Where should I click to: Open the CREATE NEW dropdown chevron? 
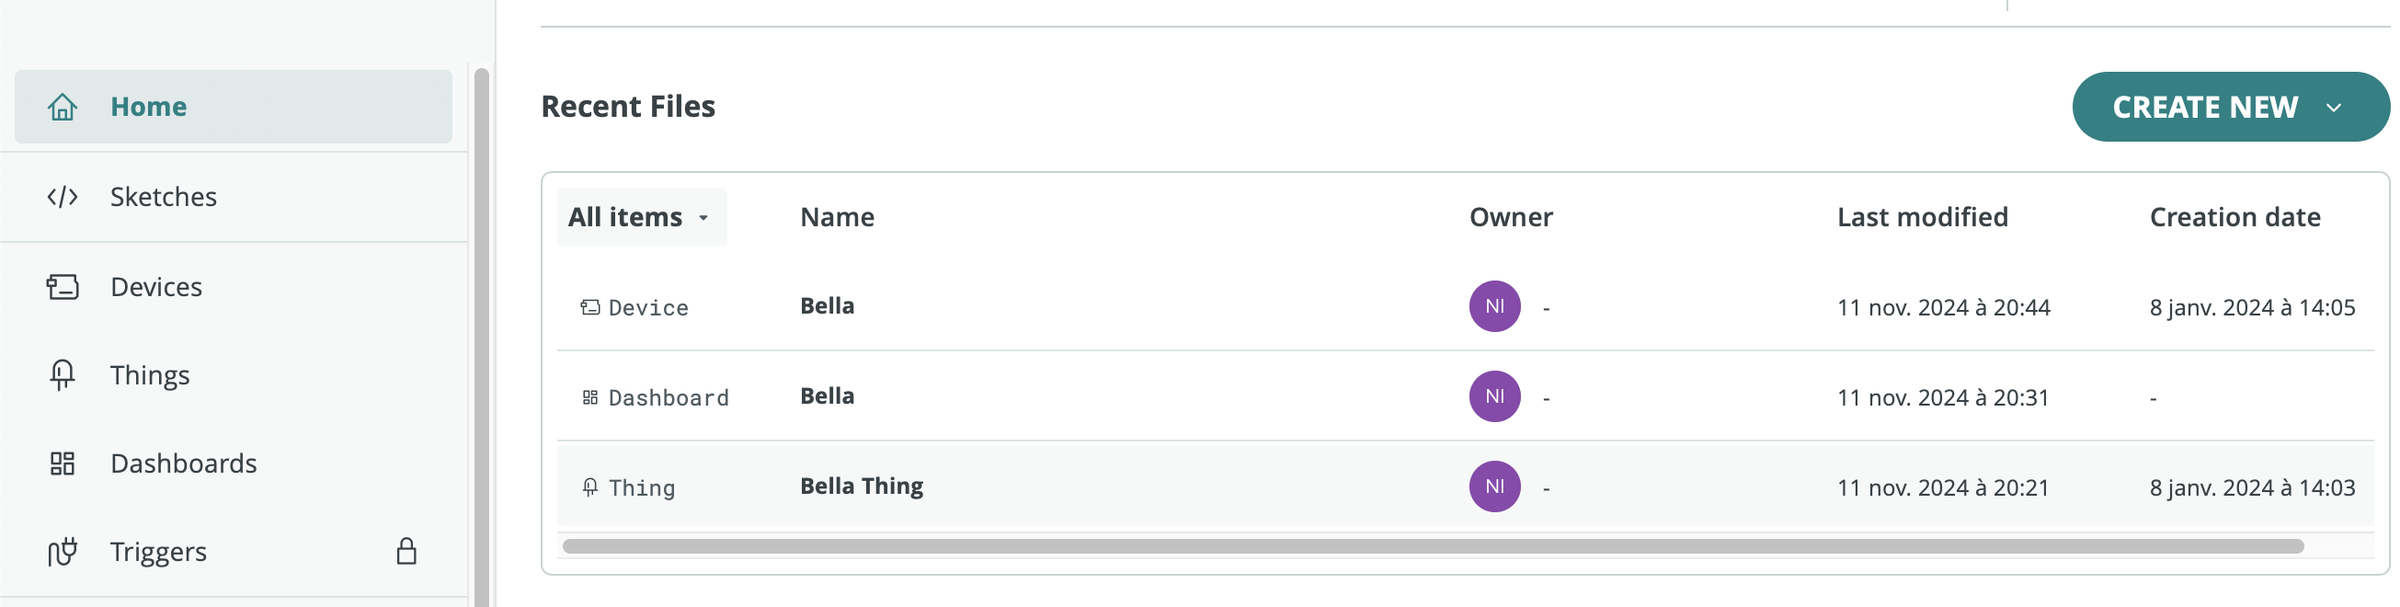coord(2334,107)
